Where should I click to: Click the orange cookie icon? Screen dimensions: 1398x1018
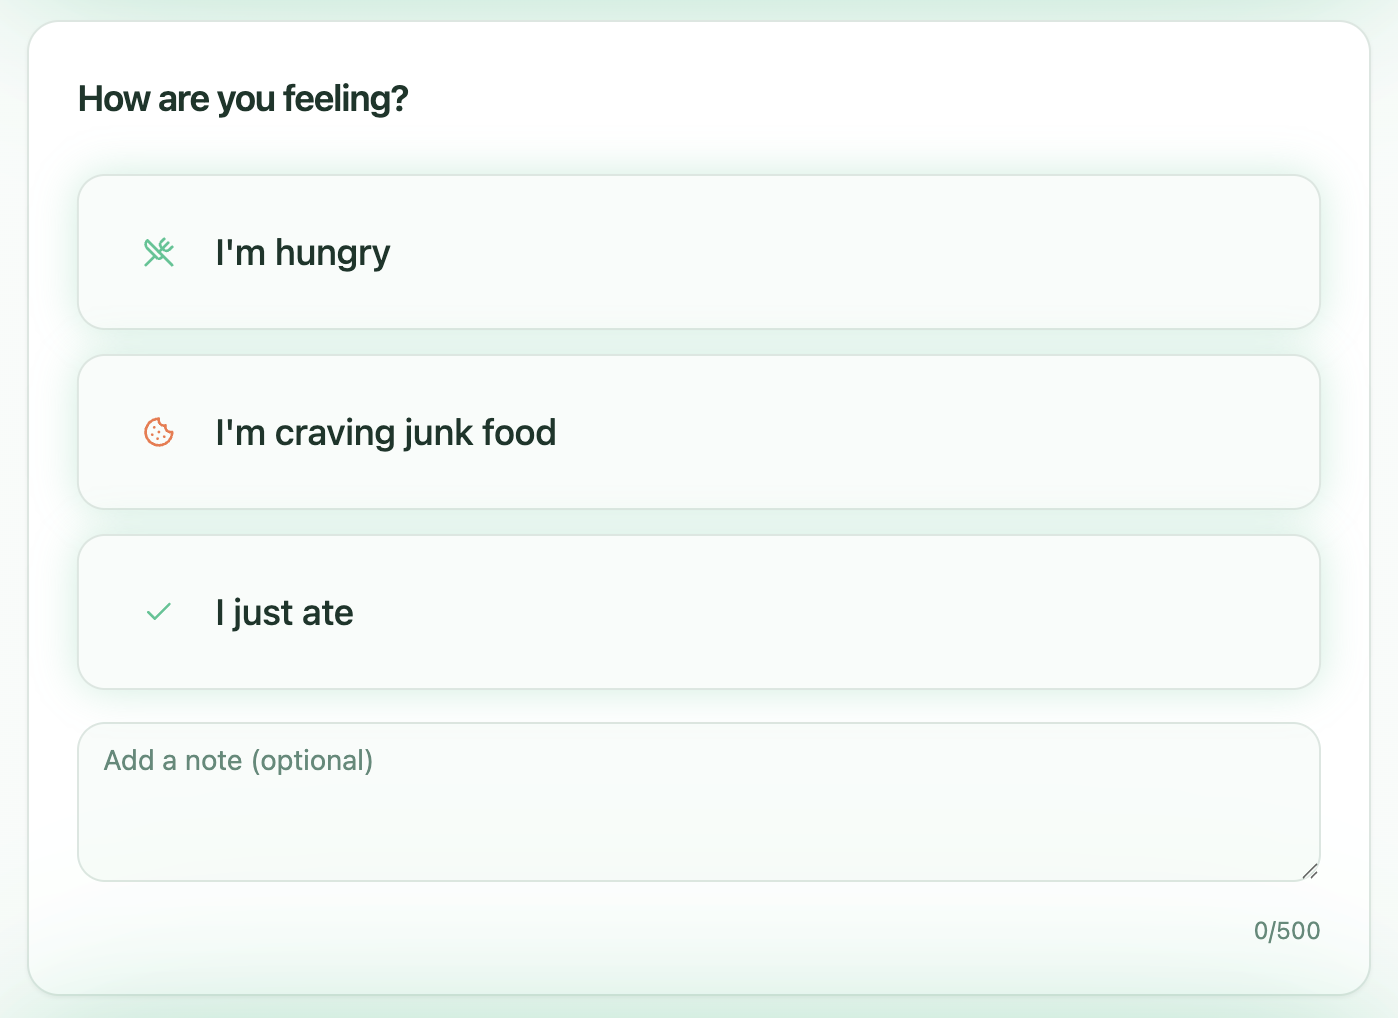click(159, 432)
